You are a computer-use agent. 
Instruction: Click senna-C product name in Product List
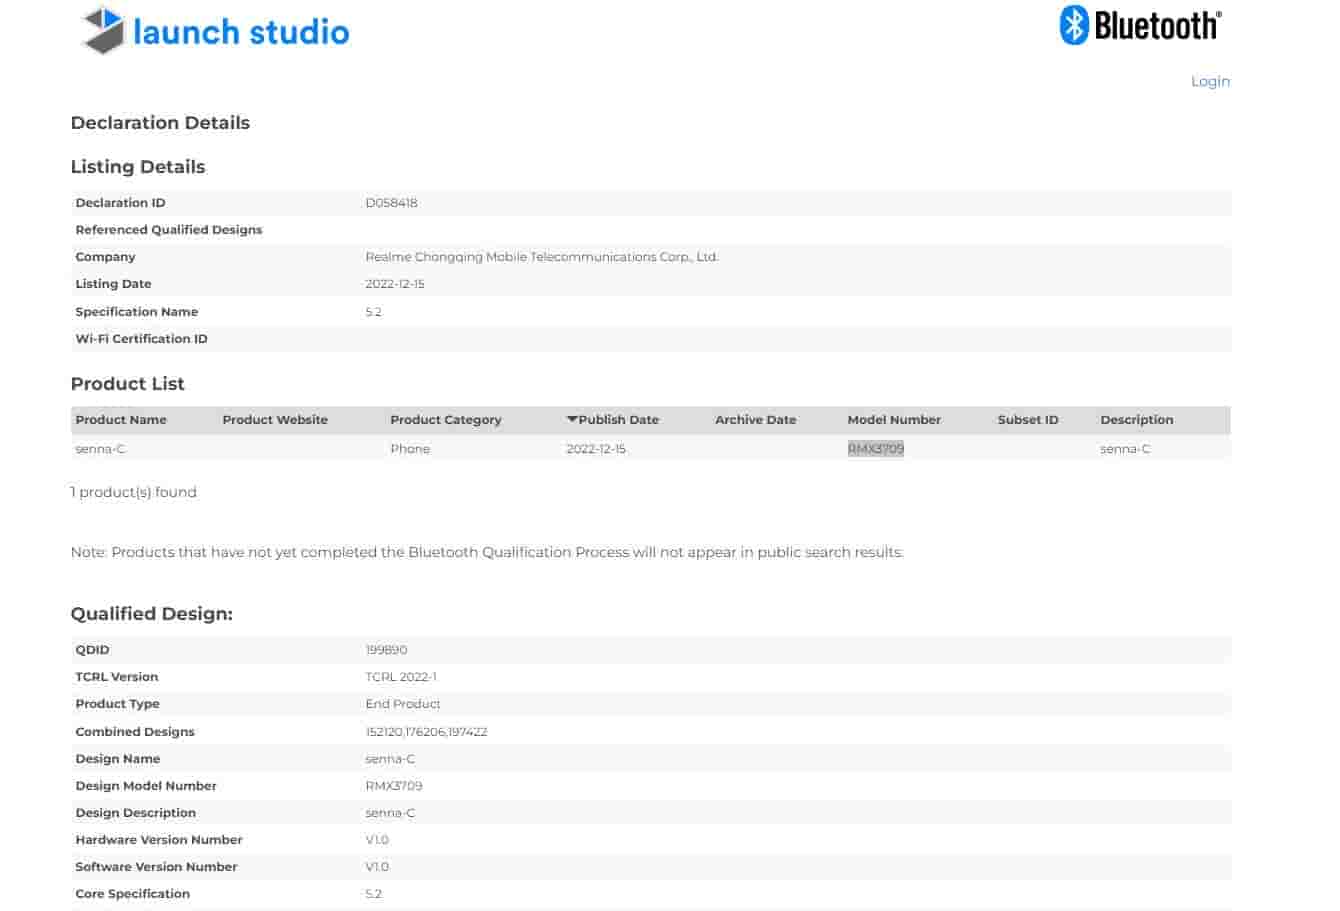[100, 449]
